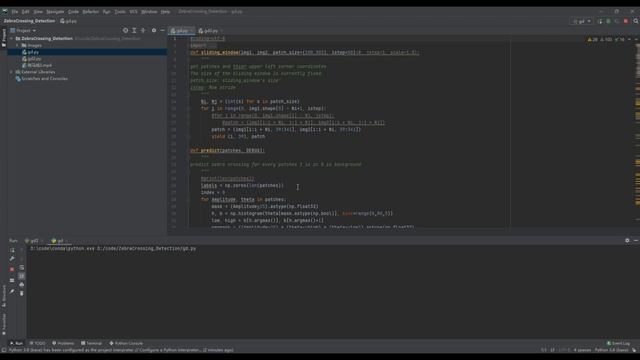Viewport: 640px width, 360px height.
Task: Click the trash clear-all icon in the Run panel
Action: pos(22,293)
